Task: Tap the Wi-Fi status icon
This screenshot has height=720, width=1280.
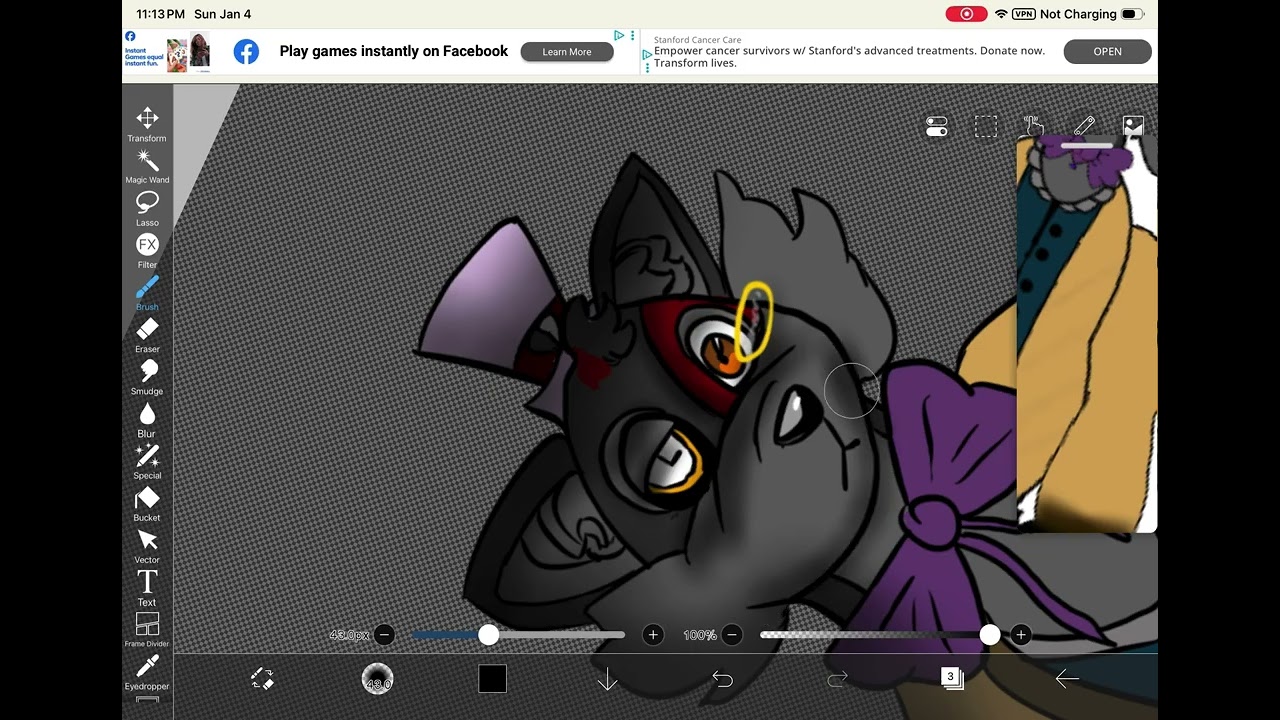Action: point(1001,14)
